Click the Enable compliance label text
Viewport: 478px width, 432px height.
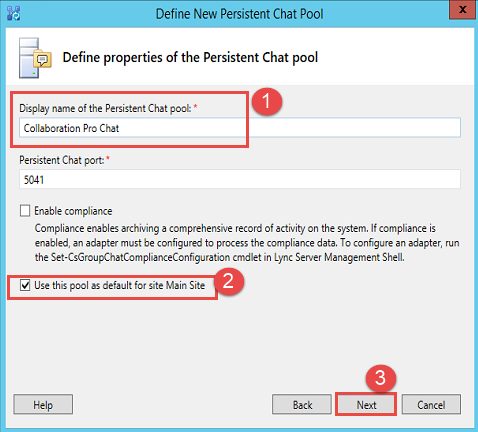(x=73, y=211)
